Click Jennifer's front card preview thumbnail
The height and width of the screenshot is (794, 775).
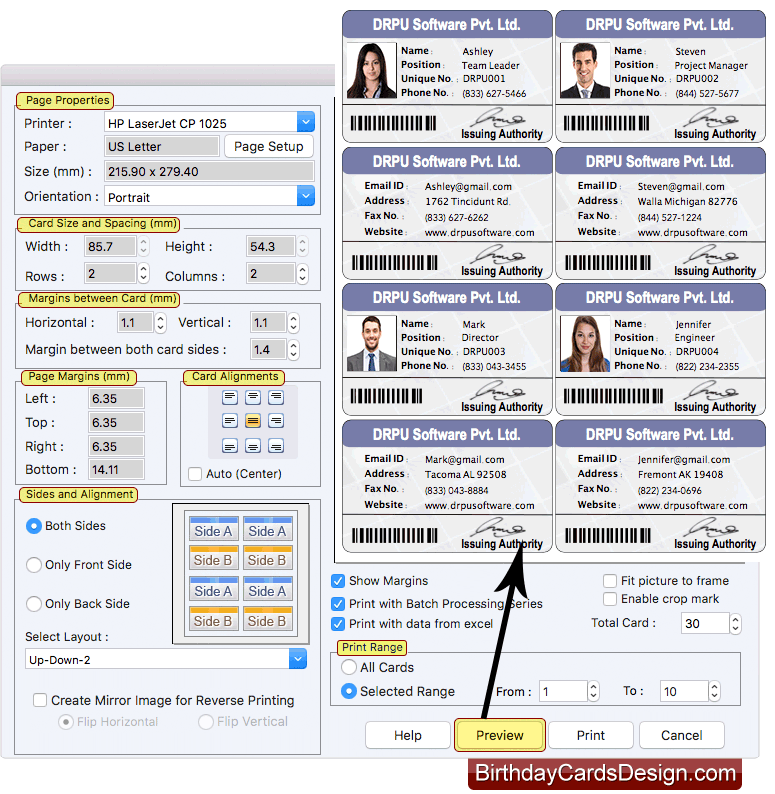661,349
